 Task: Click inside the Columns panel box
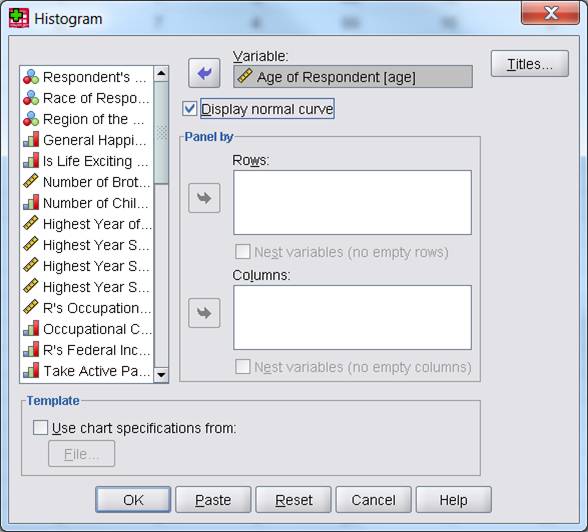tap(352, 318)
